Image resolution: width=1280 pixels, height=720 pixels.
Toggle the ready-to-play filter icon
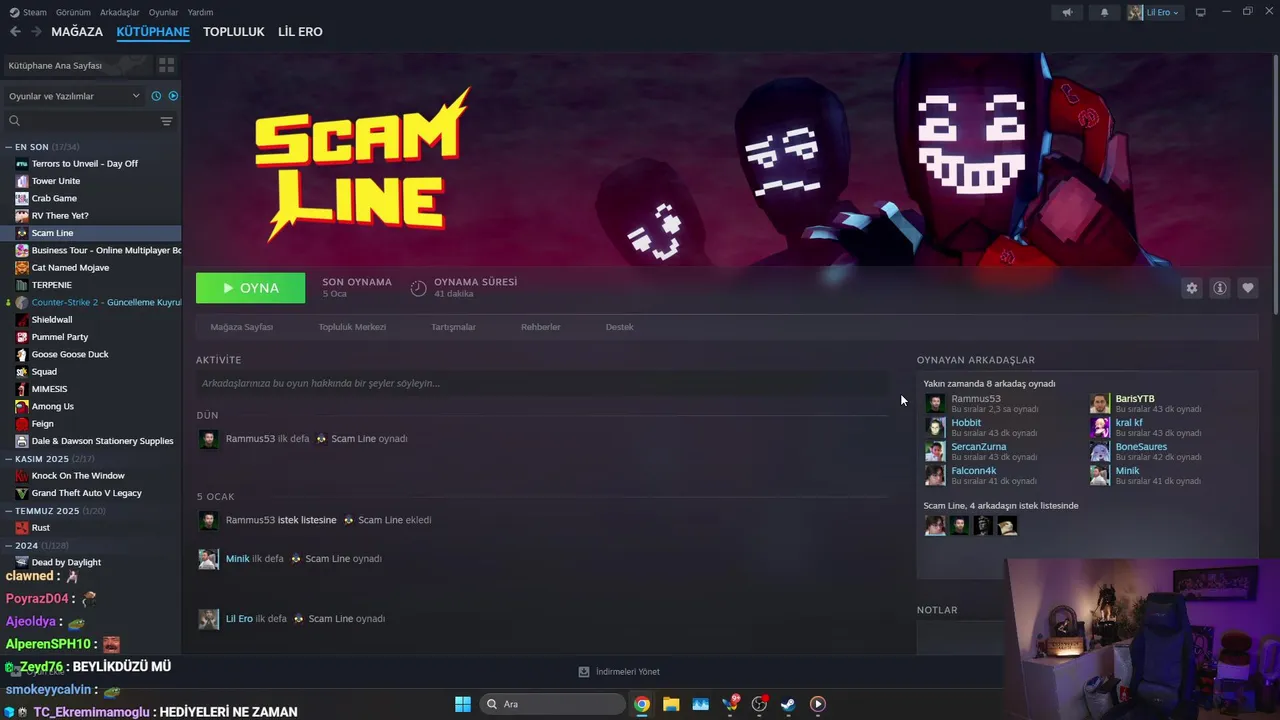(173, 96)
